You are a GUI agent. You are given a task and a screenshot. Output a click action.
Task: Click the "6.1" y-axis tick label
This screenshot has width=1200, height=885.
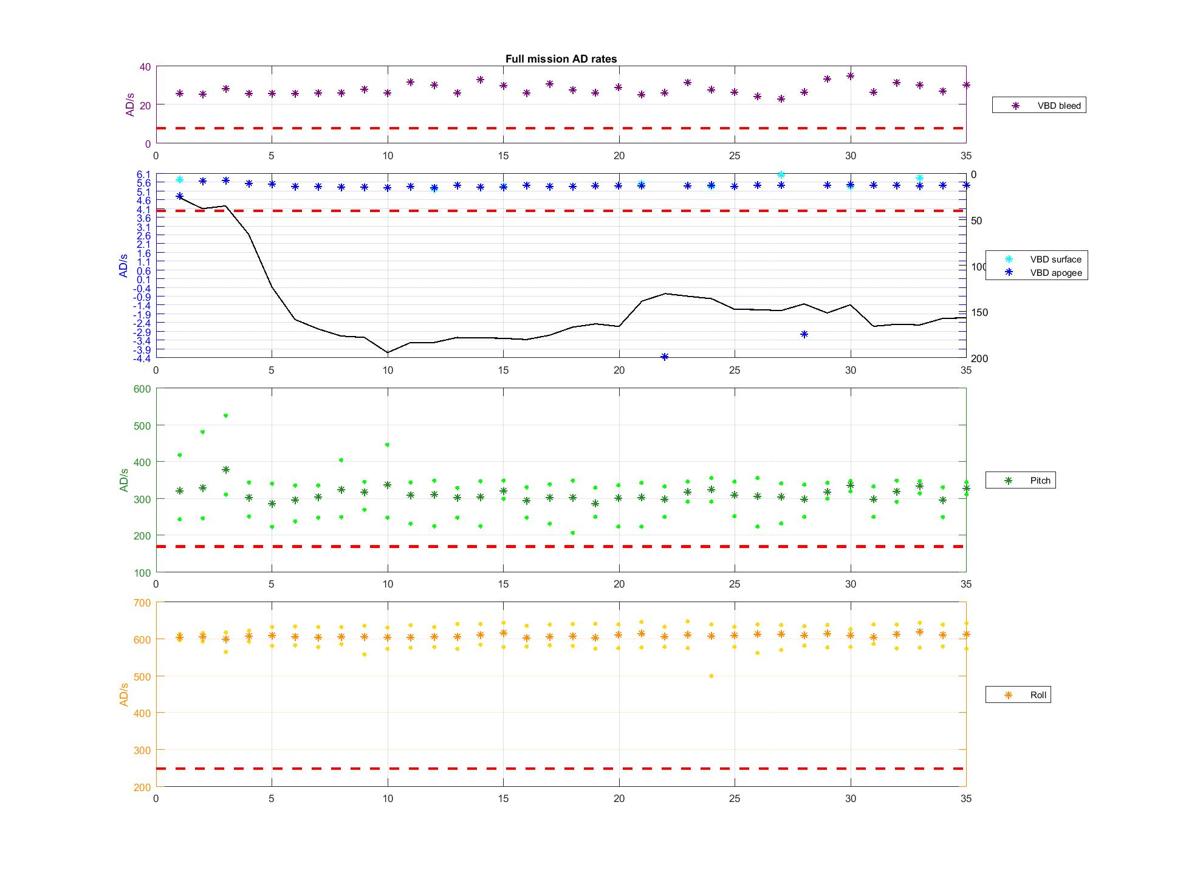point(145,175)
